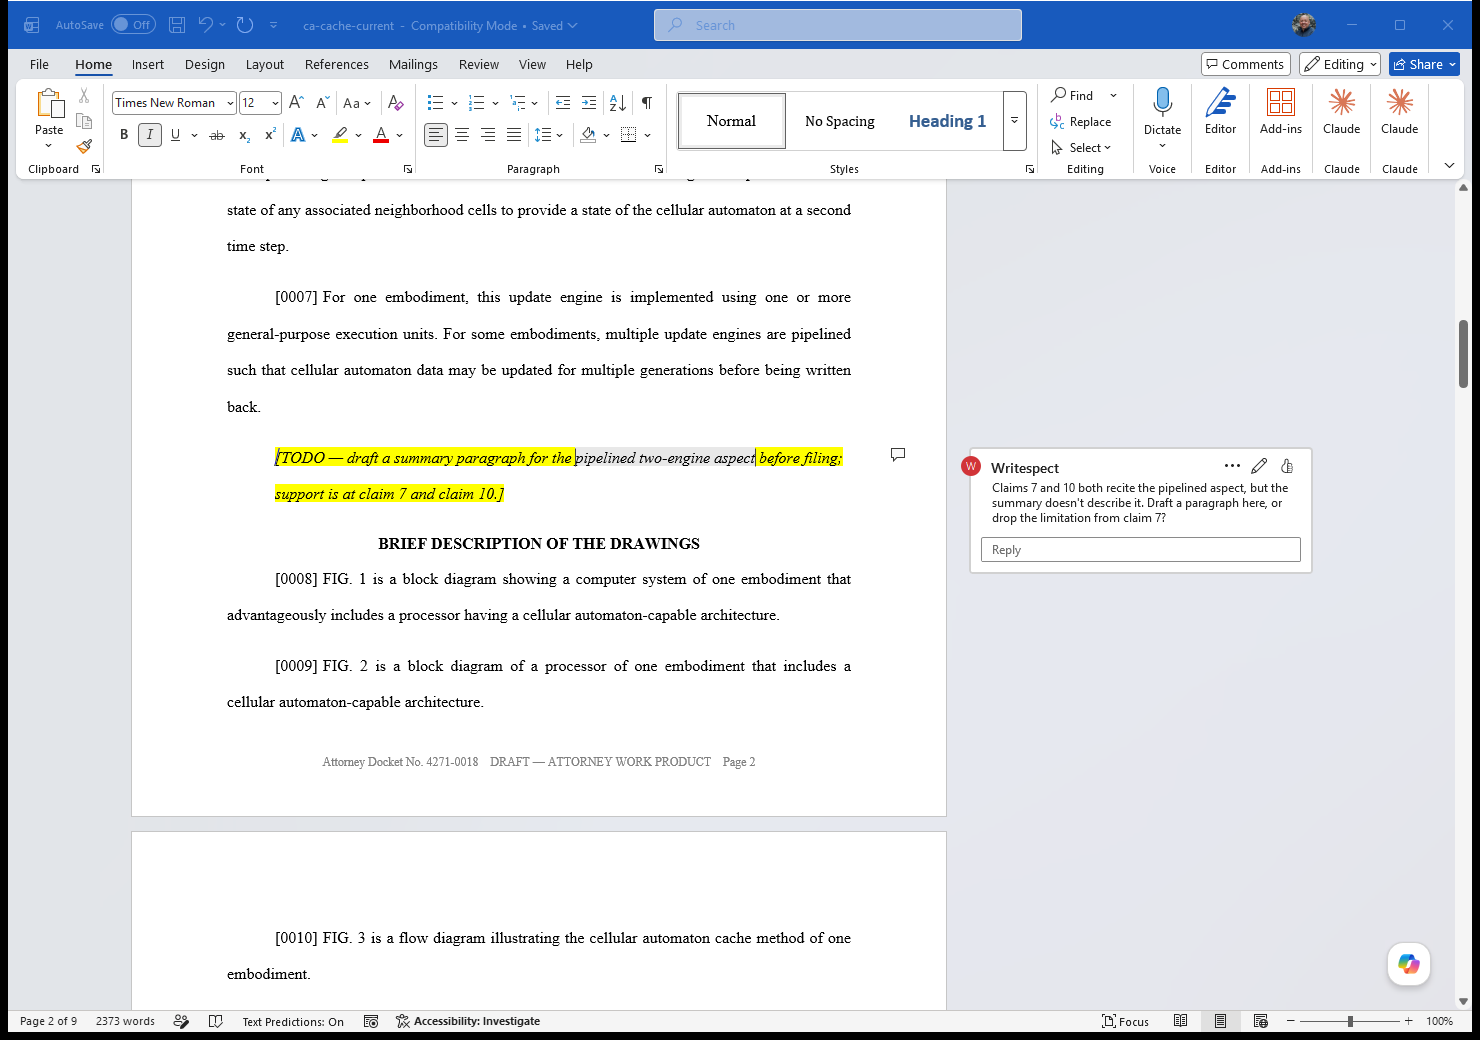Open Change Case dropdown
Image resolution: width=1480 pixels, height=1040 pixels.
[357, 103]
